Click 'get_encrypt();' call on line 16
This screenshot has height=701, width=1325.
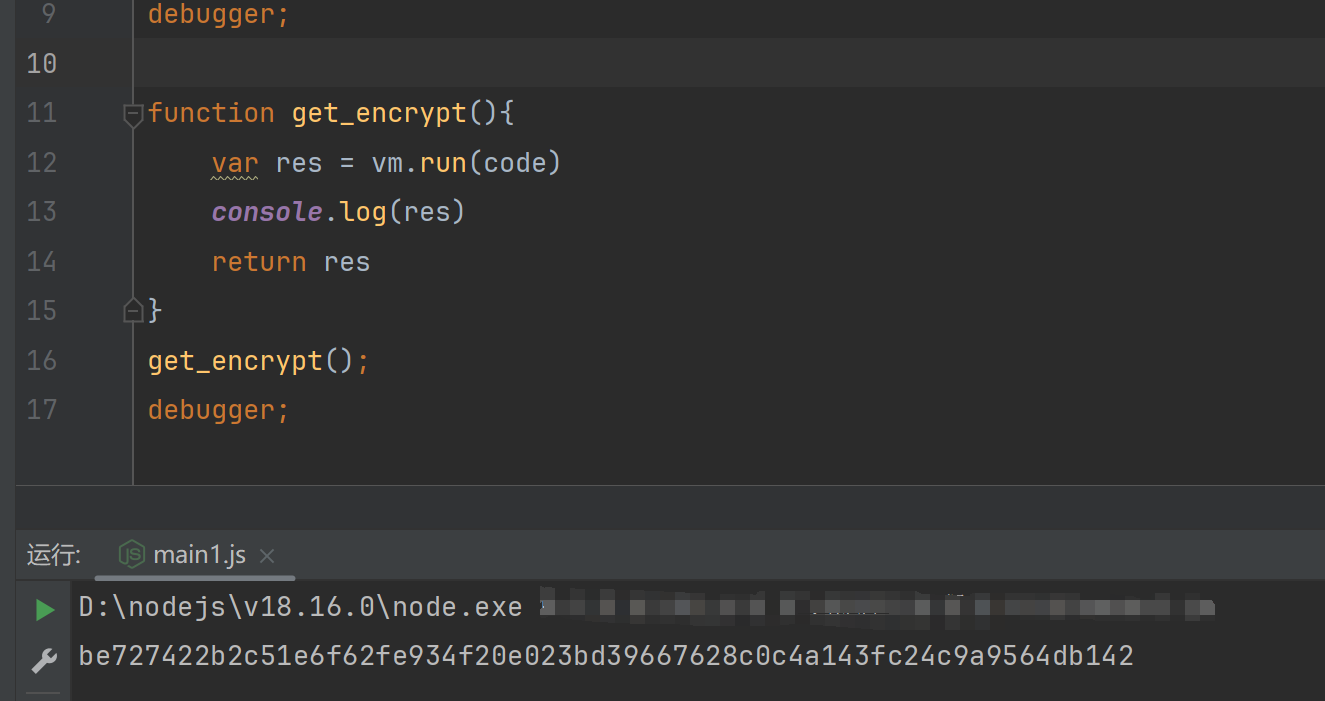click(259, 361)
